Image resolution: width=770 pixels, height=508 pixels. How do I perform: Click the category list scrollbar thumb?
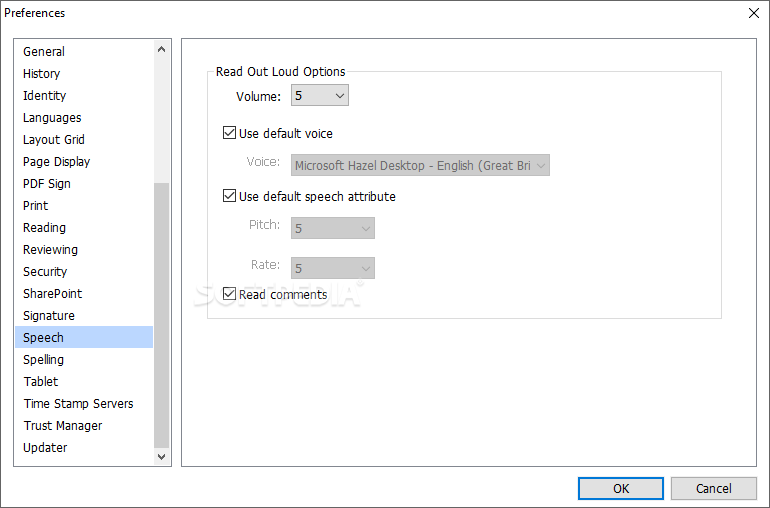pyautogui.click(x=161, y=315)
